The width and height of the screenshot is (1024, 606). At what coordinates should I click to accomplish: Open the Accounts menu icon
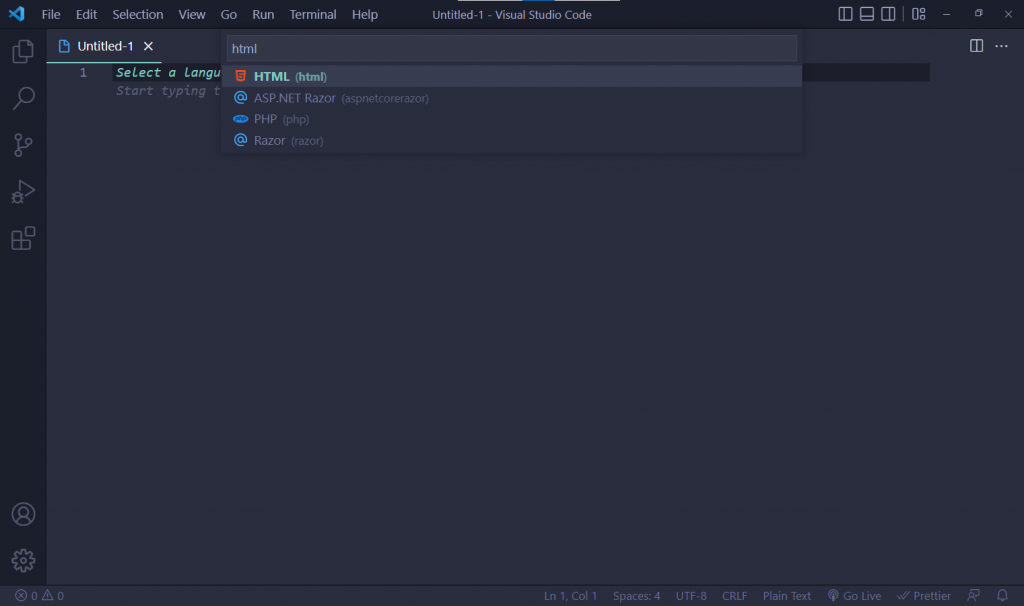point(23,514)
